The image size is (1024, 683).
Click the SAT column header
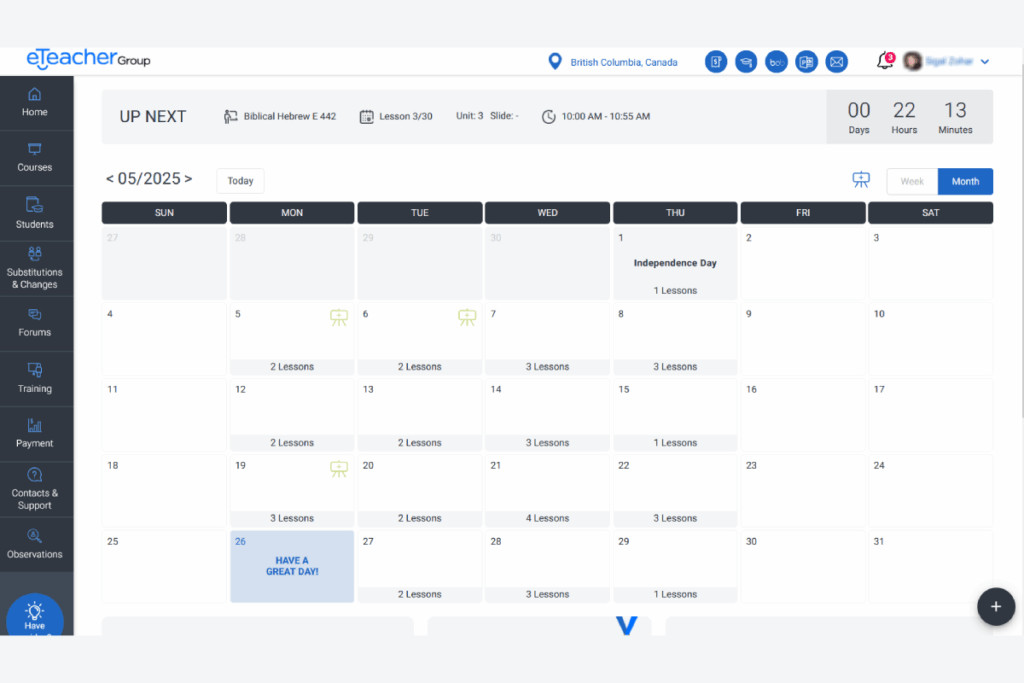point(931,213)
